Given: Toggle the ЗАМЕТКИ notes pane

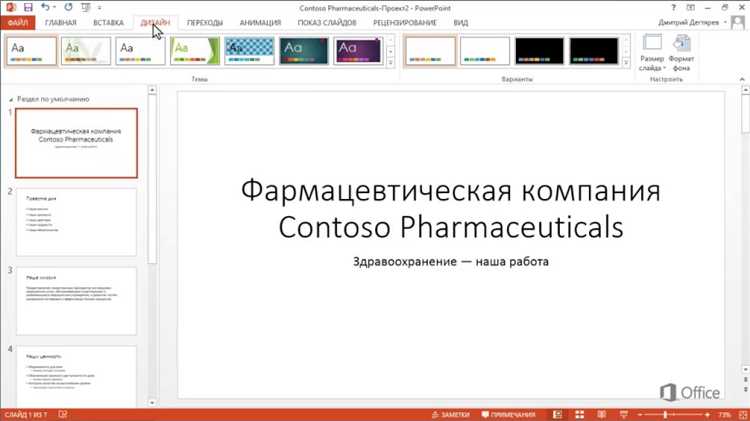Looking at the screenshot, I should 450,415.
